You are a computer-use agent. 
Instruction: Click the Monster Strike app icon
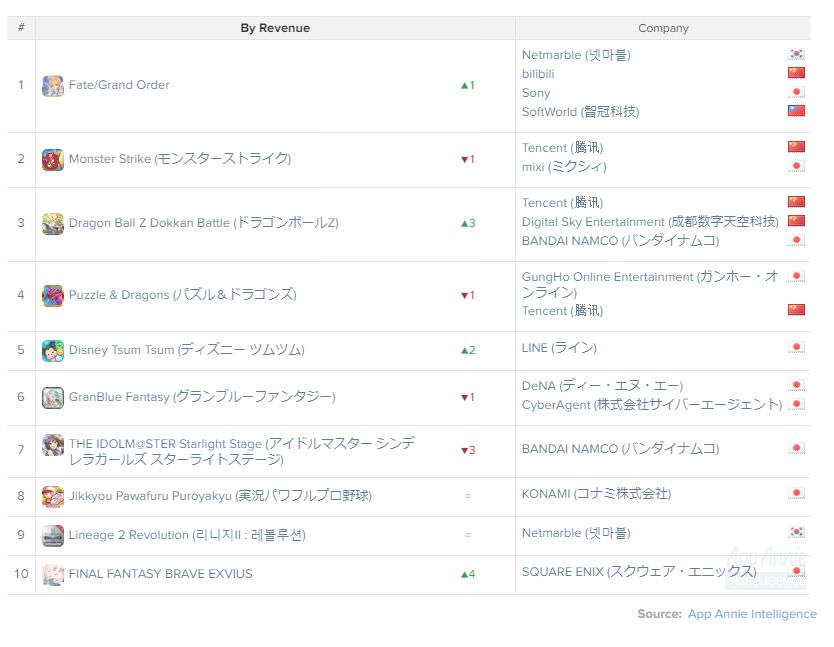coord(53,160)
